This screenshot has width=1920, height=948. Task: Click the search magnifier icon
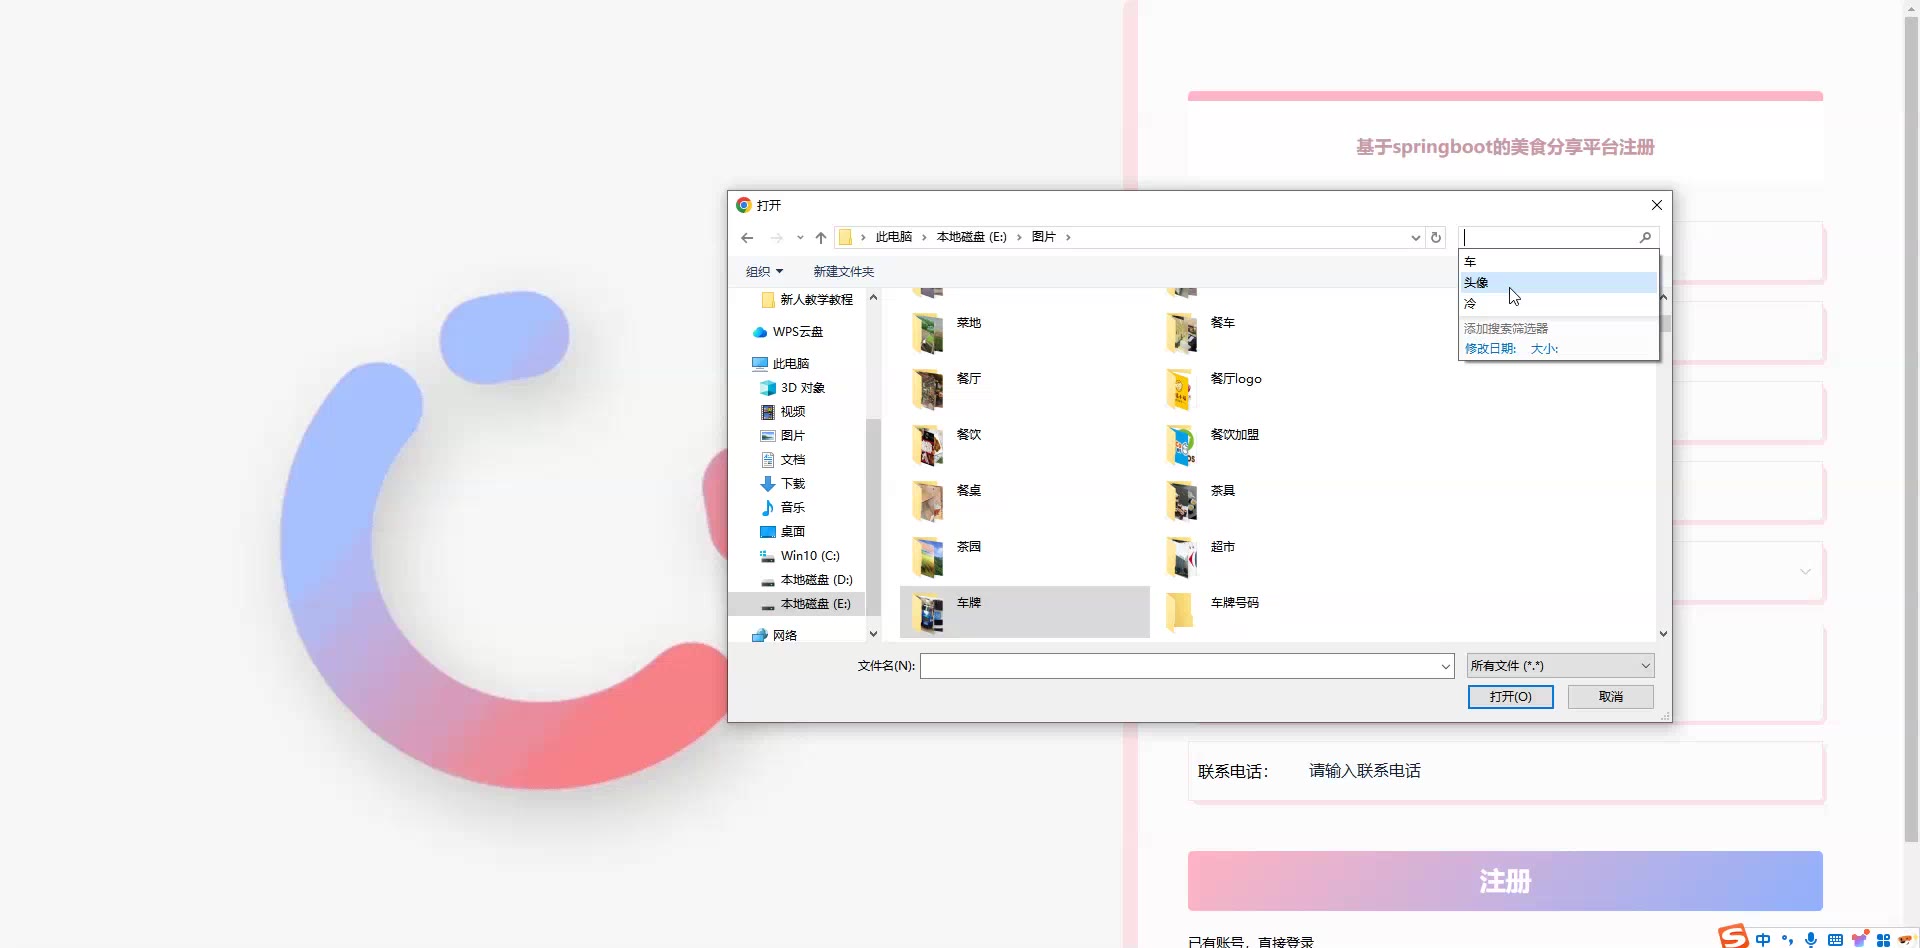pyautogui.click(x=1645, y=237)
